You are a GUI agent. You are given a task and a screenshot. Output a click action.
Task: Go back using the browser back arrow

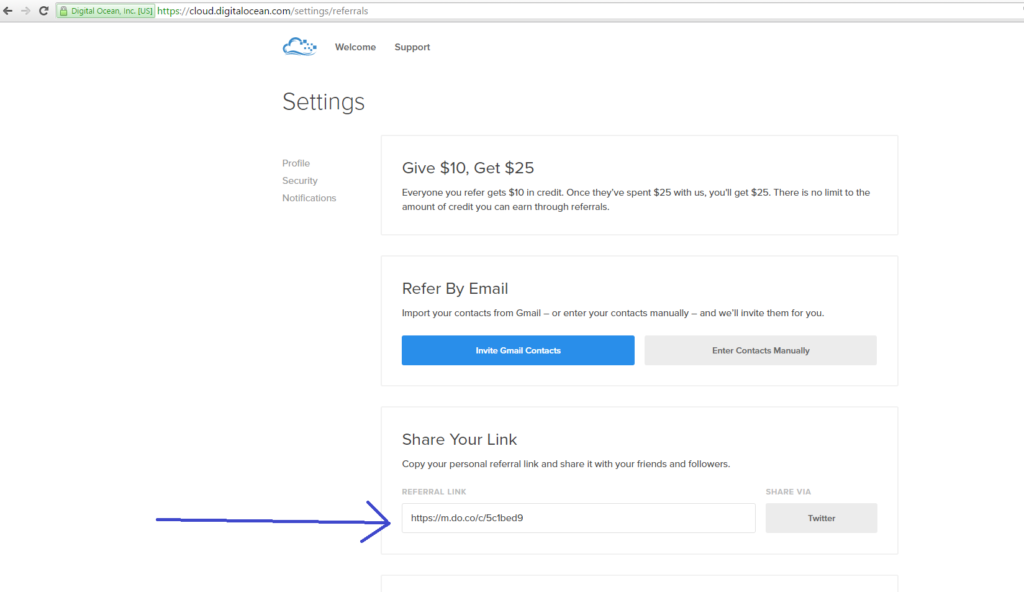click(8, 11)
